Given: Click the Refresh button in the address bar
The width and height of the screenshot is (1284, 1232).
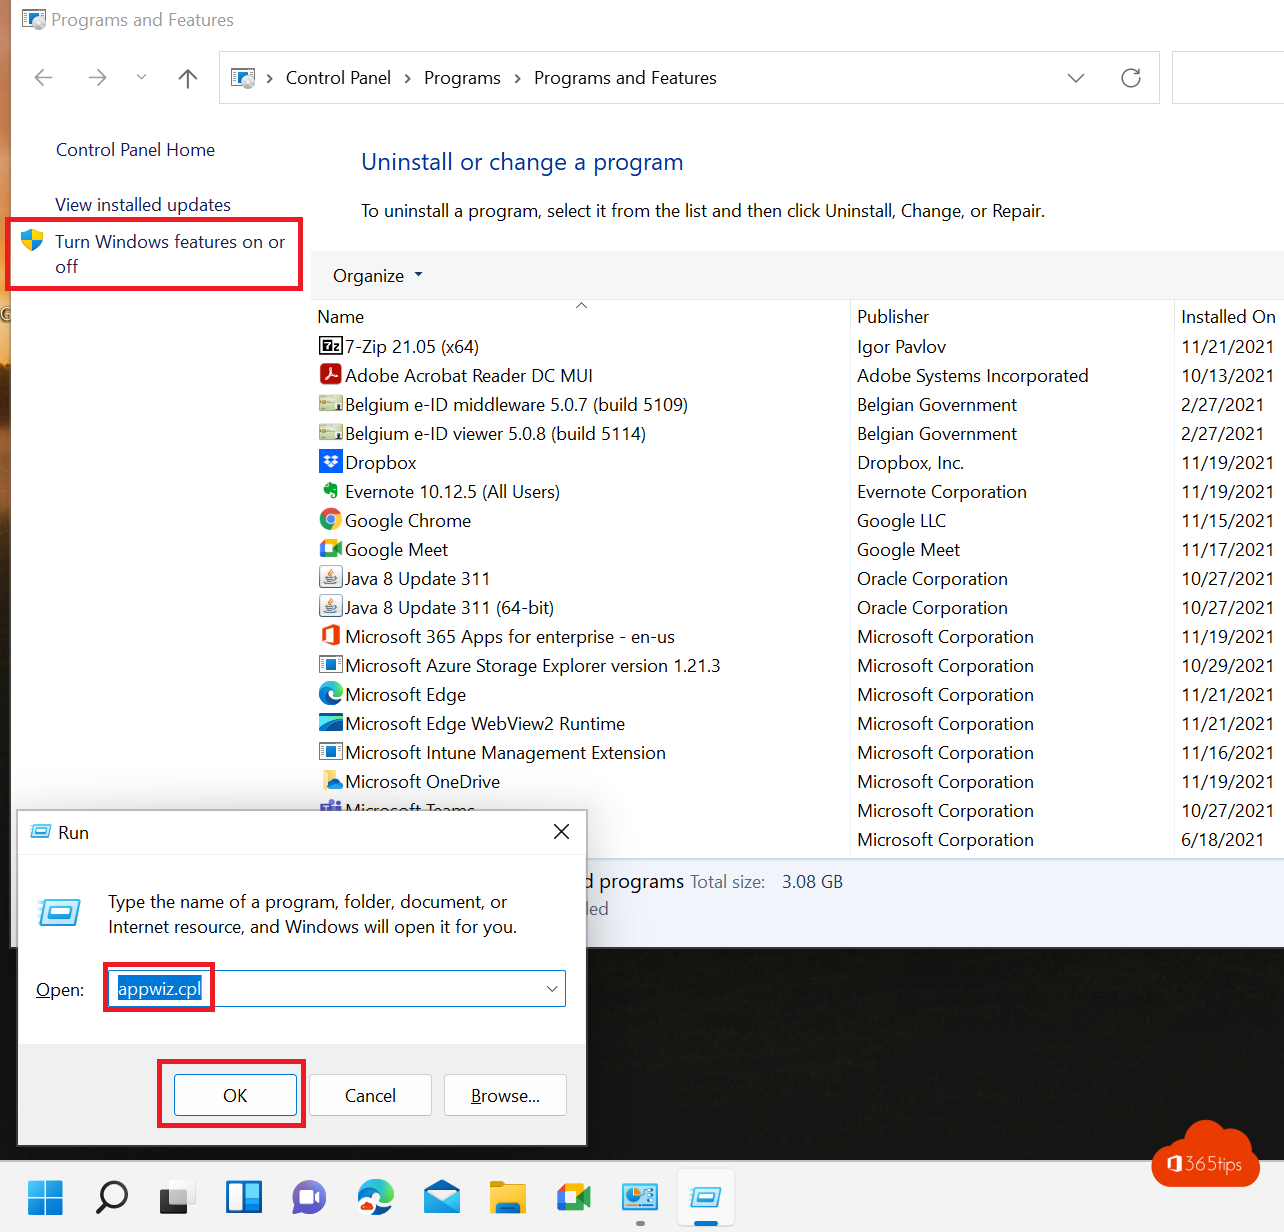Looking at the screenshot, I should (1130, 77).
